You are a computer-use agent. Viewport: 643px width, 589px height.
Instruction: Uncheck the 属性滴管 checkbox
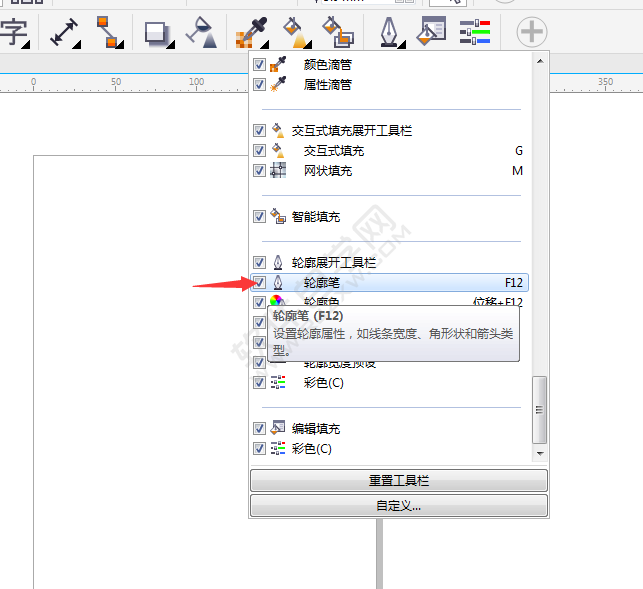click(259, 84)
